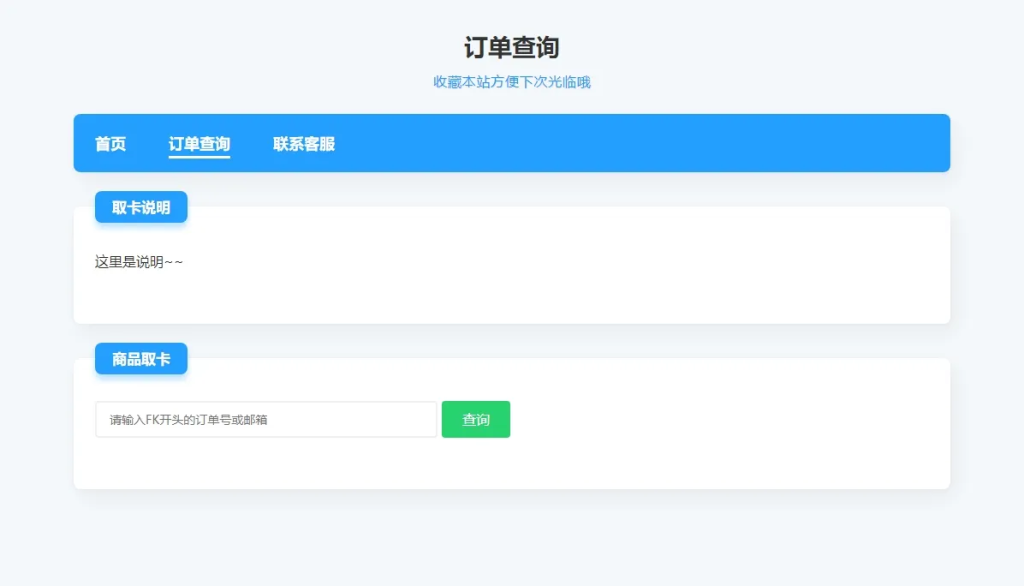Screen dimensions: 1024x586
Task: Click the 请输入FK开头的订单号或邮箱 placeholder text
Action: [x=188, y=420]
